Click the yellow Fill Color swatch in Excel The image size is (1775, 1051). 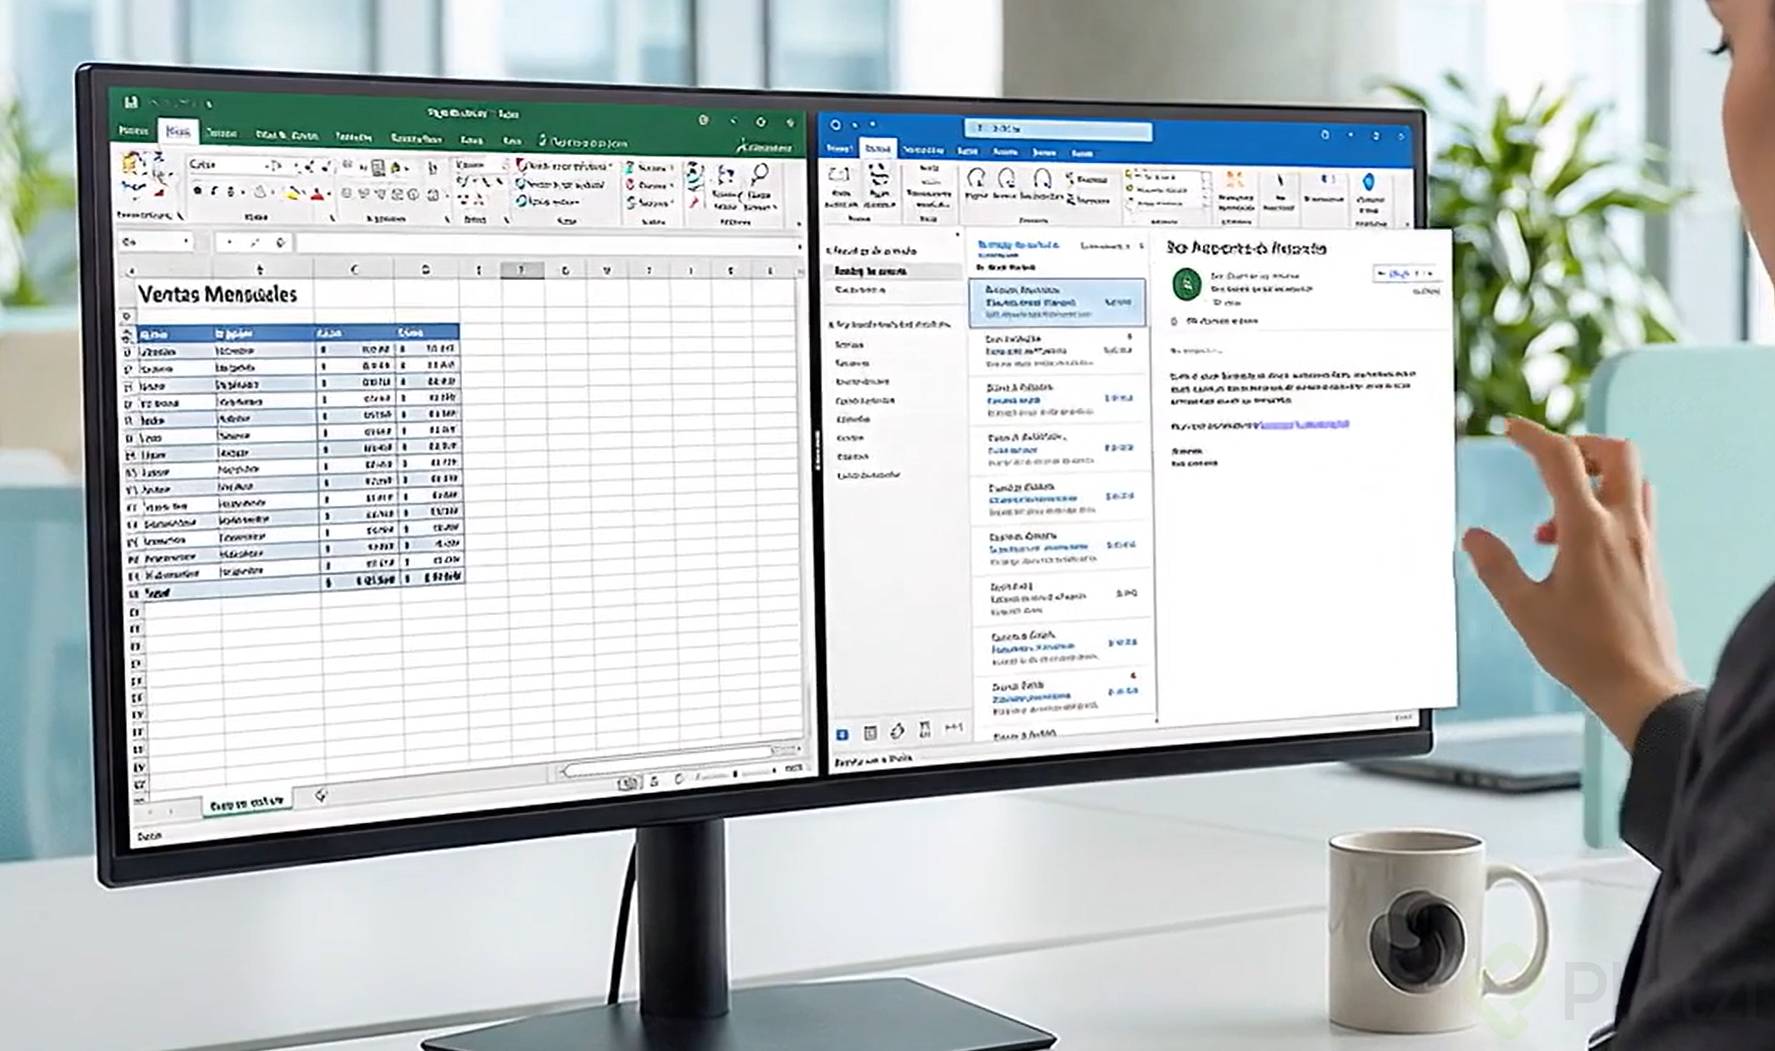click(x=293, y=192)
